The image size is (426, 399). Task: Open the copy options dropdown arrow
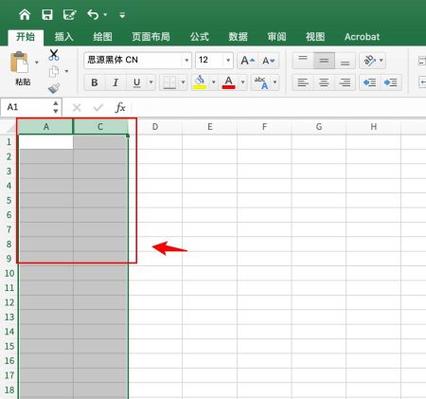point(66,71)
